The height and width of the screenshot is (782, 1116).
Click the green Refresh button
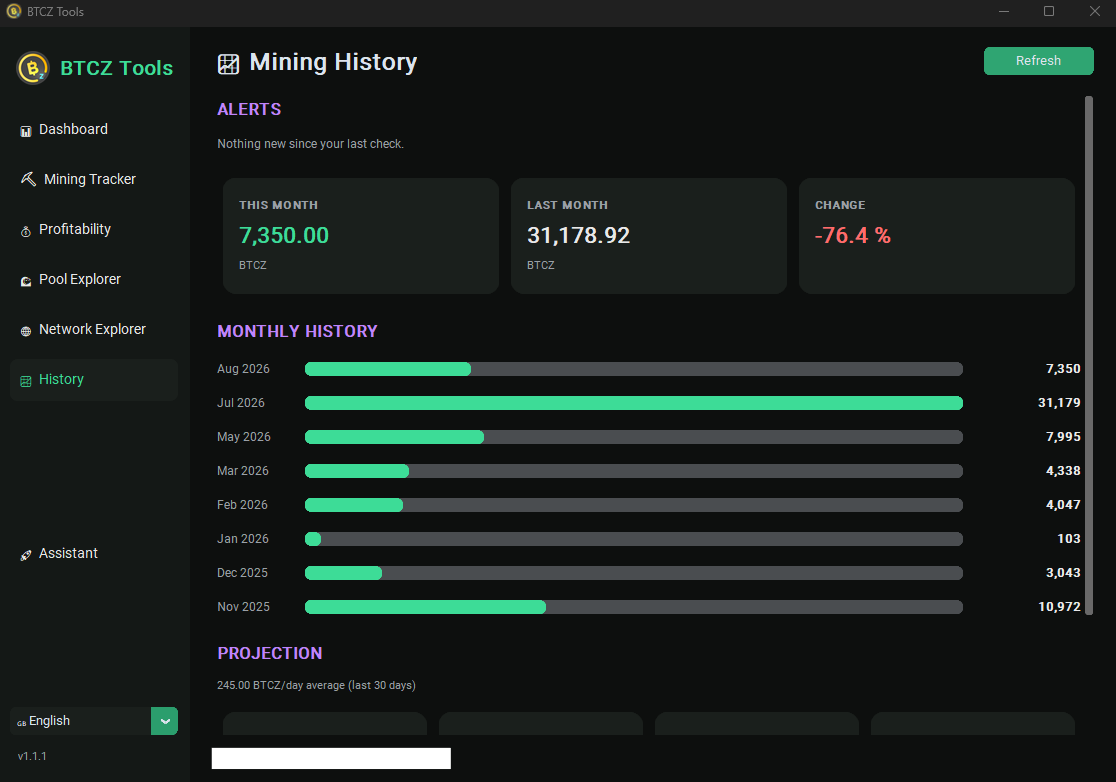coord(1038,60)
